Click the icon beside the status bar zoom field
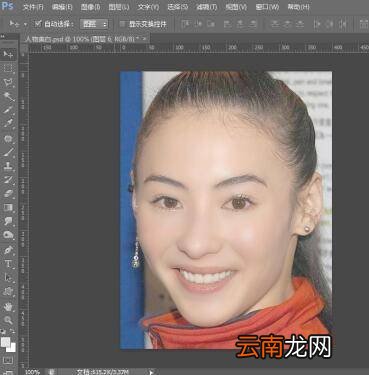Image resolution: width=369 pixels, height=375 pixels. (52, 372)
